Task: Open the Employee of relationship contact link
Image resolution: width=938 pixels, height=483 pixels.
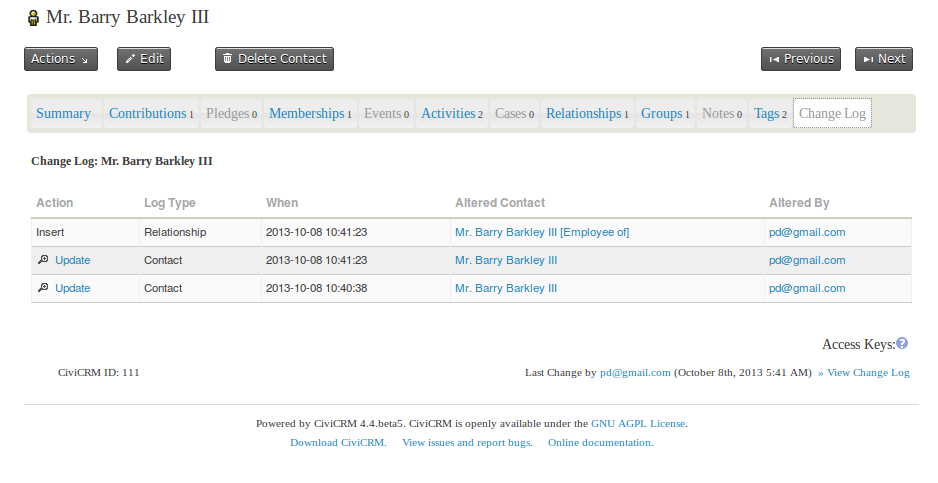Action: (x=542, y=232)
